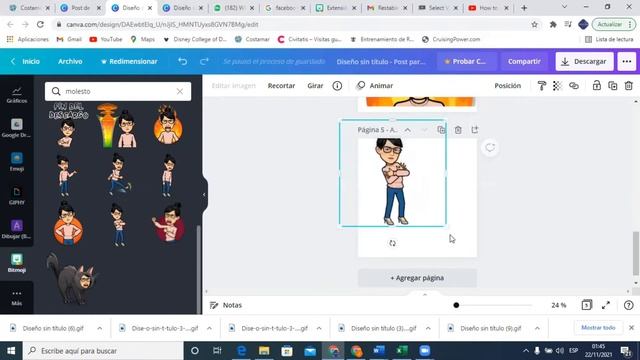
Task: Open the Emoji sidebar panel
Action: point(17,162)
